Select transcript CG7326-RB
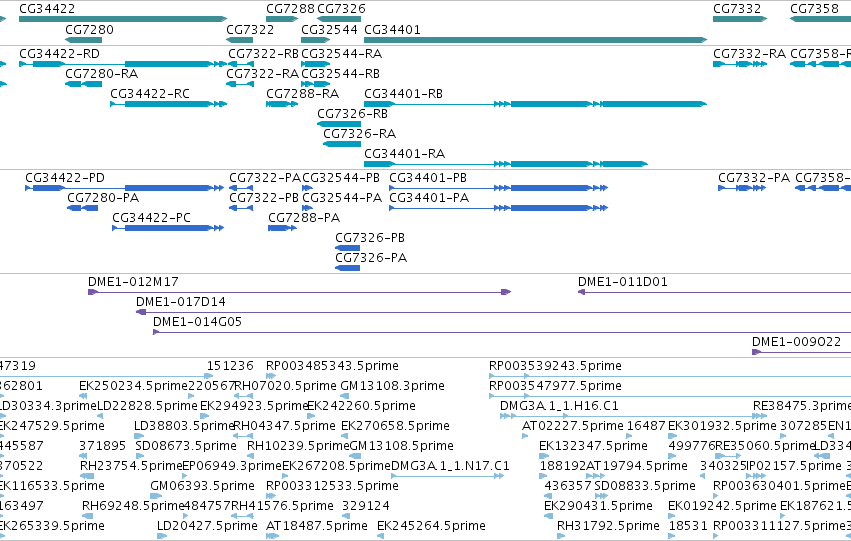851x541 pixels. click(x=339, y=124)
